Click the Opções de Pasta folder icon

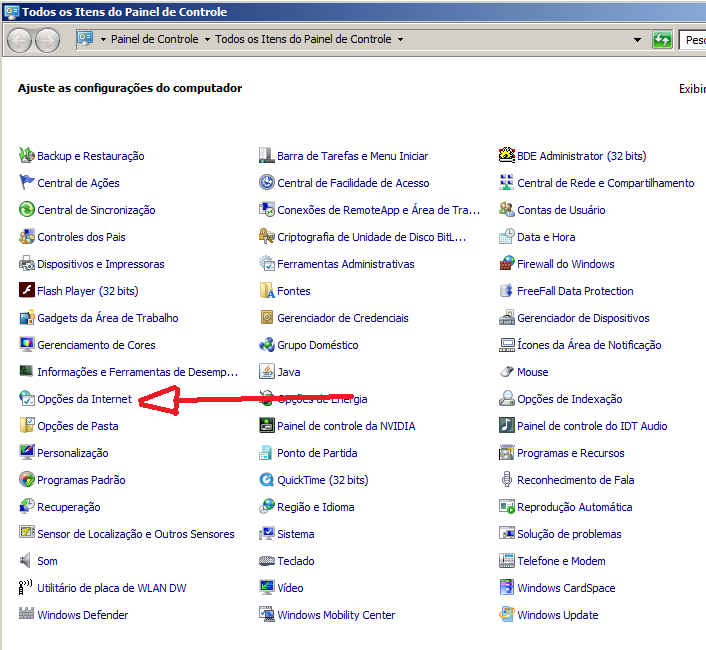click(27, 425)
